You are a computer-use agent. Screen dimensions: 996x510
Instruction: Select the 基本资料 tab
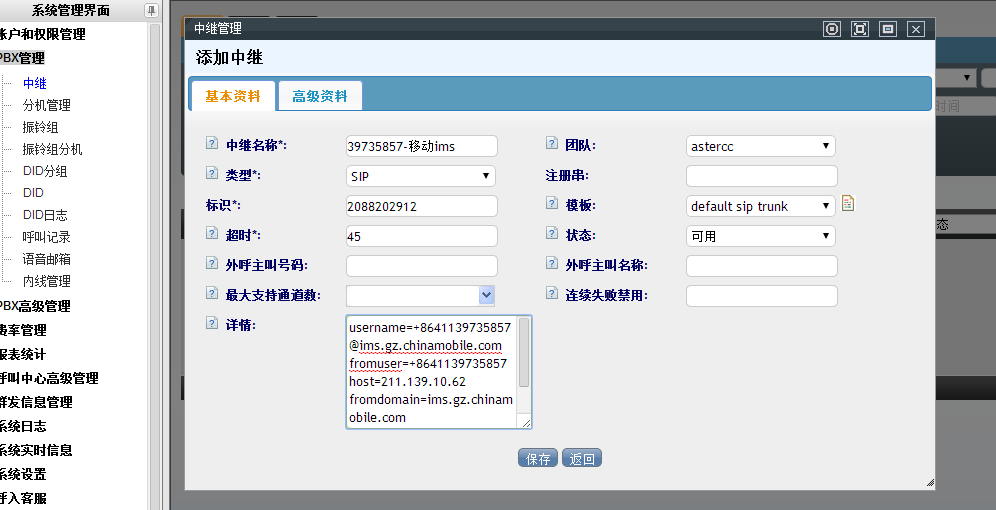click(233, 96)
